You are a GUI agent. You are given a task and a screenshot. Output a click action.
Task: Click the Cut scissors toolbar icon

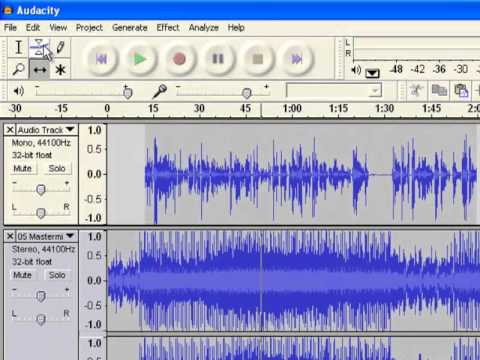(416, 90)
